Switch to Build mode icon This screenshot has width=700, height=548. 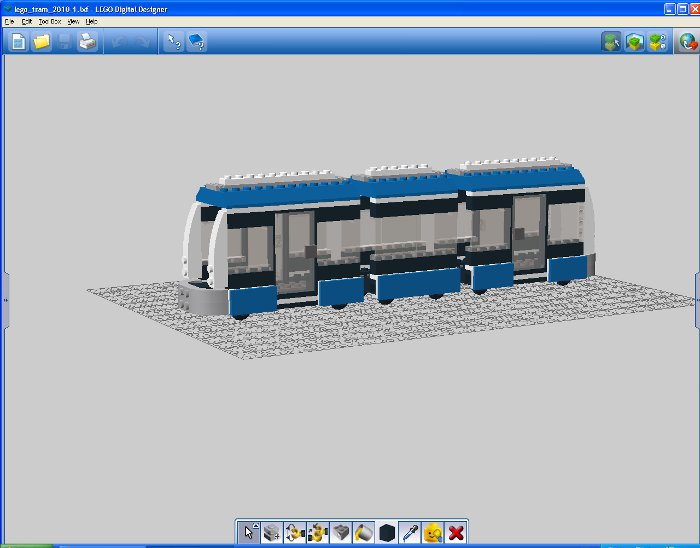pyautogui.click(x=611, y=42)
